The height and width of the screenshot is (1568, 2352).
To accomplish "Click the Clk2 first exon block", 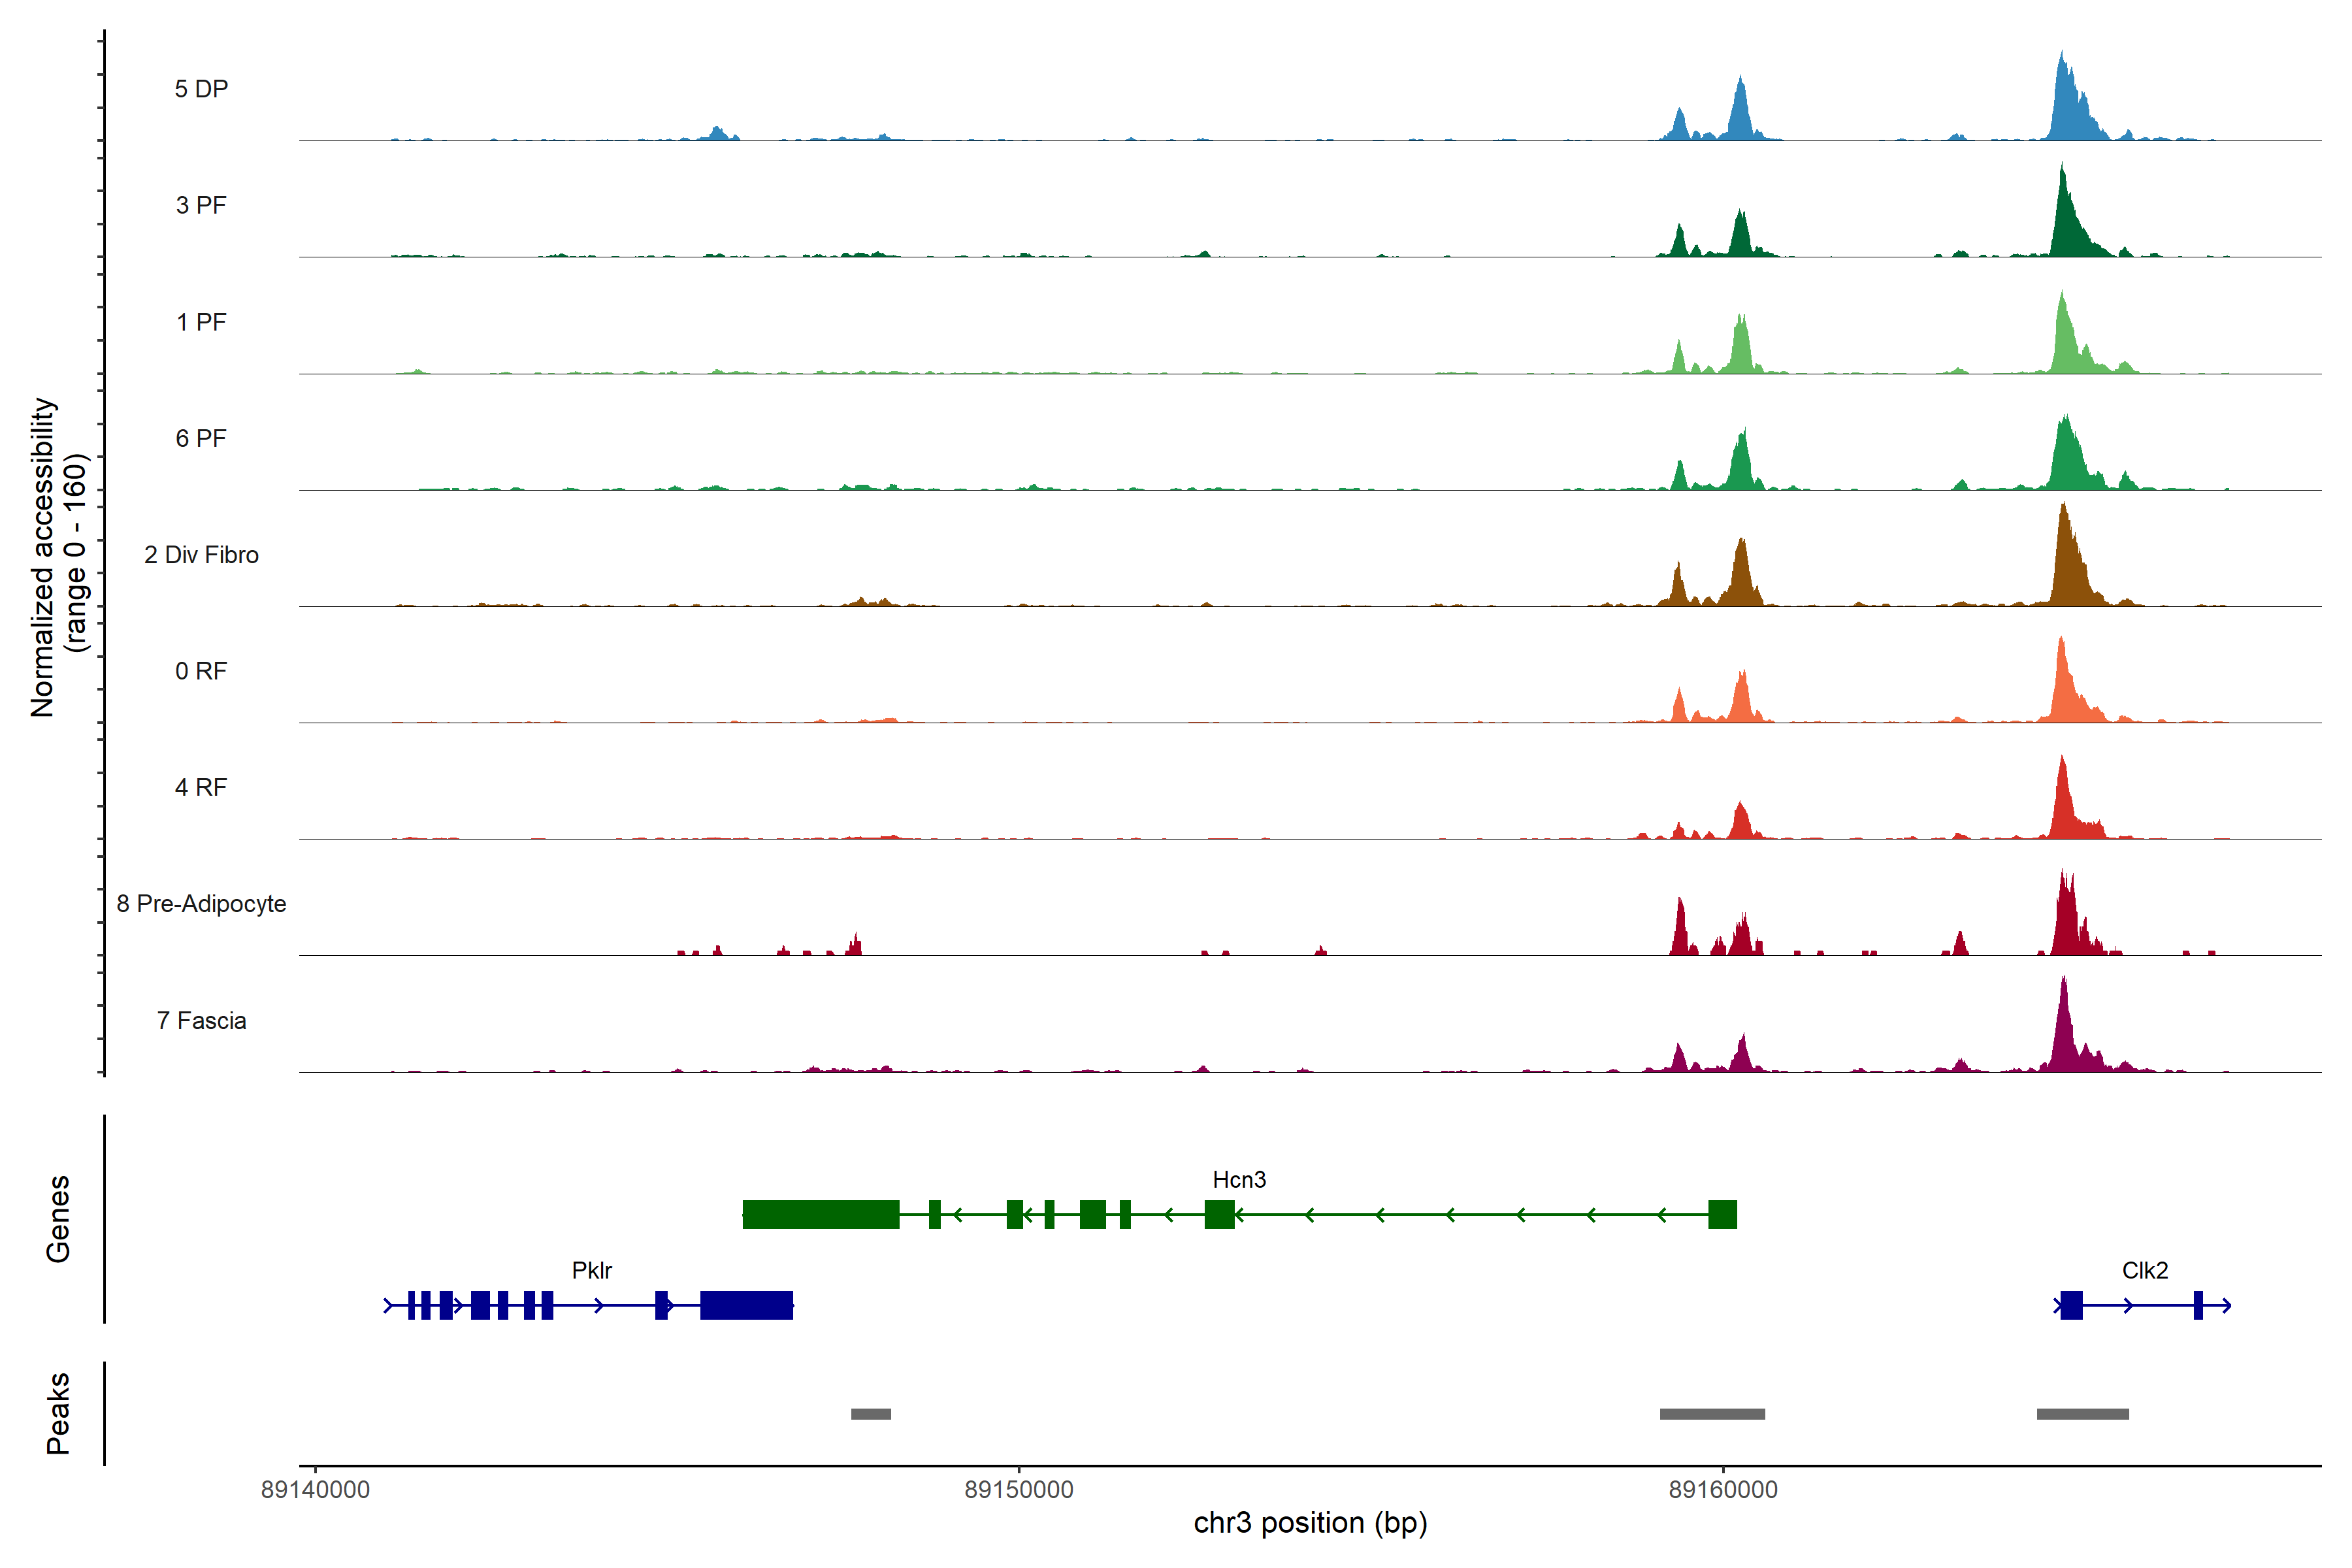I will 2071,1305.
